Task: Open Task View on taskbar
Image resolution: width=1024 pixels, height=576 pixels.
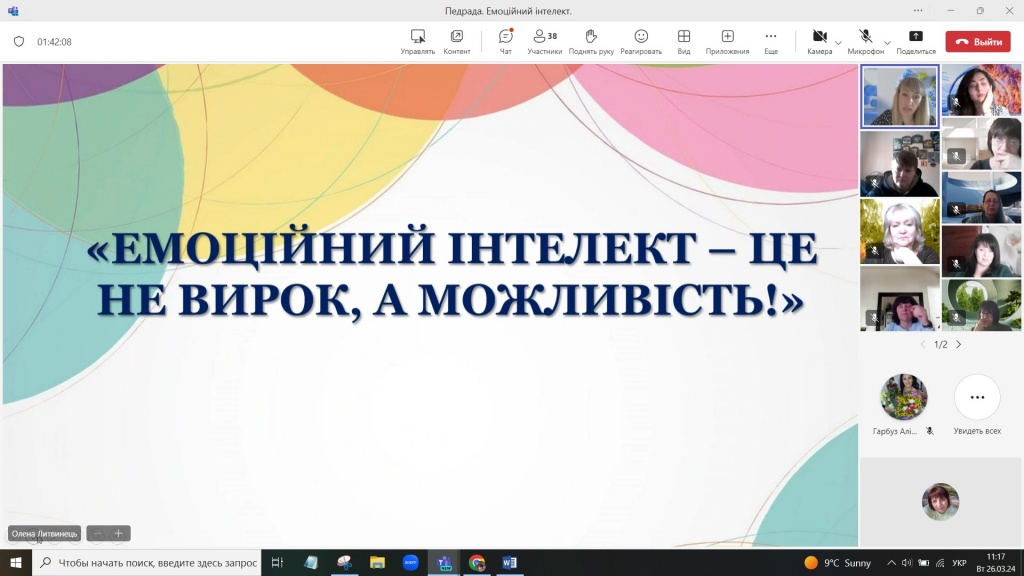Action: pos(277,562)
